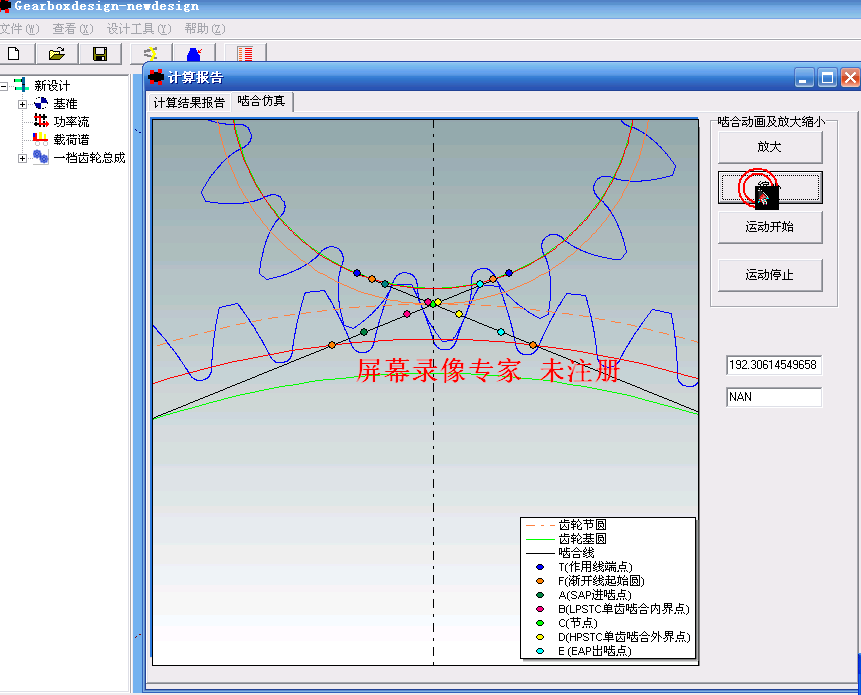Expand the 一档齿轮总成 tree node
The height and width of the screenshot is (695, 861).
(x=22, y=158)
